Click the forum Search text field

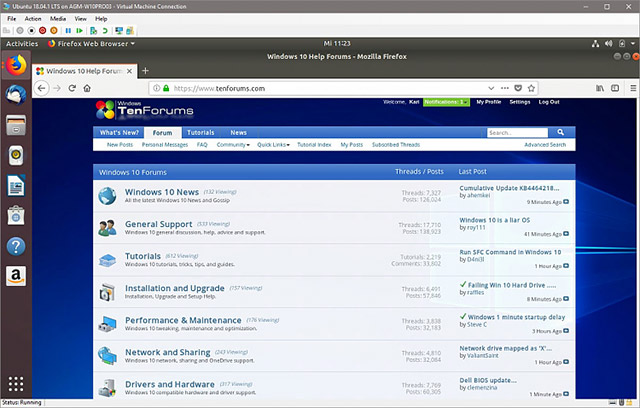[515, 132]
